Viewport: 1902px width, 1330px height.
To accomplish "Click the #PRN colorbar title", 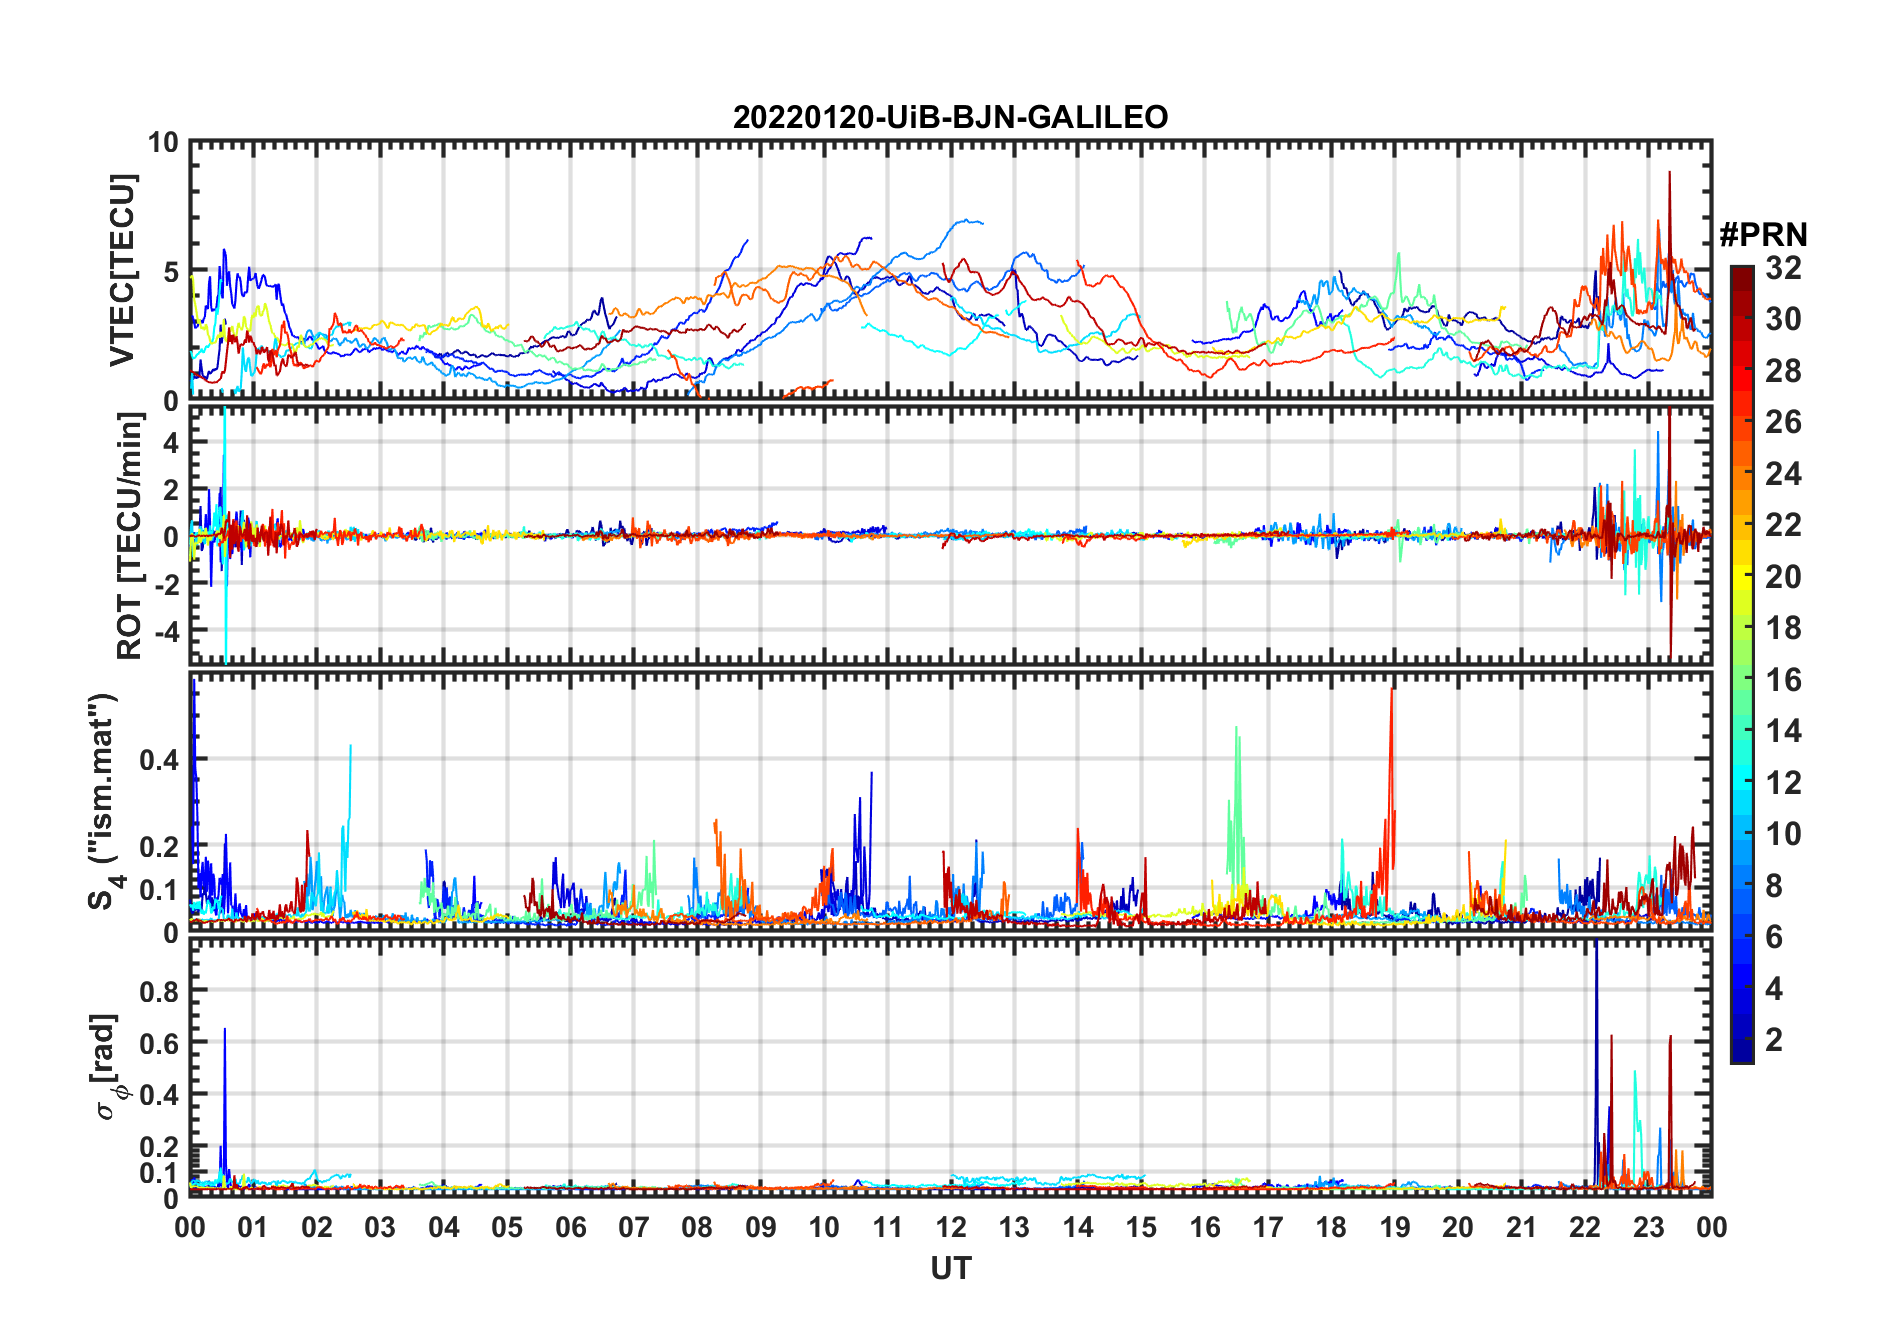I will click(1763, 235).
